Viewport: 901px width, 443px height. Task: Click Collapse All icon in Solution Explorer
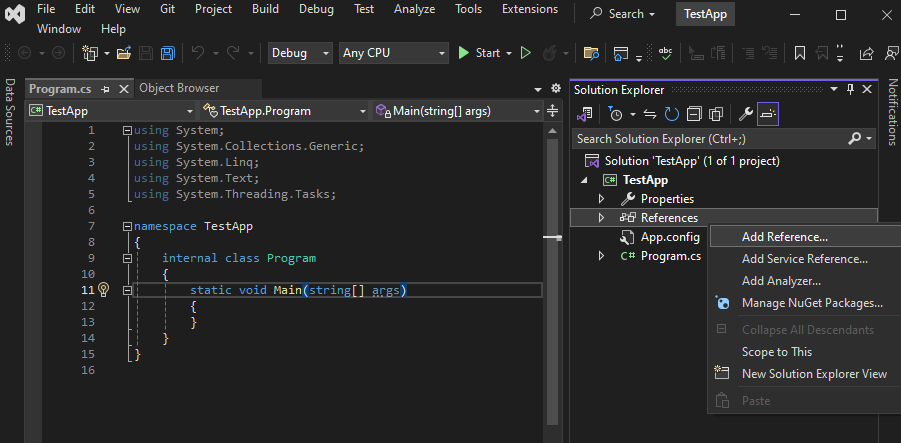click(x=694, y=114)
